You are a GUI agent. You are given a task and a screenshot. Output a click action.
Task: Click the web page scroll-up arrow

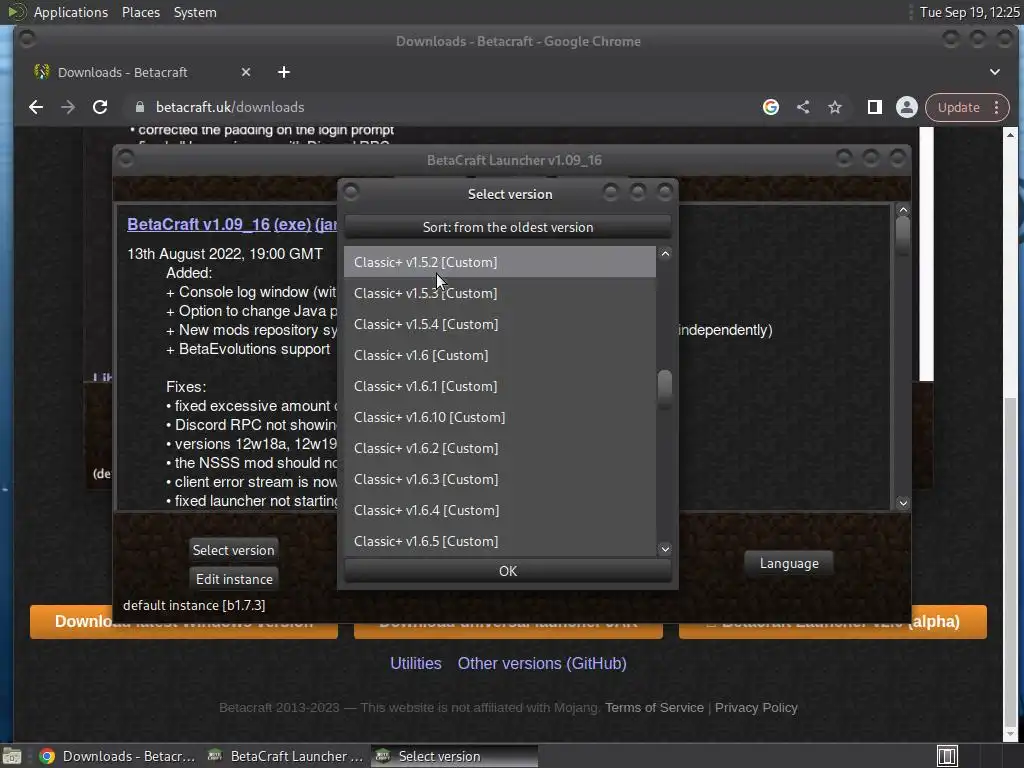click(1010, 135)
